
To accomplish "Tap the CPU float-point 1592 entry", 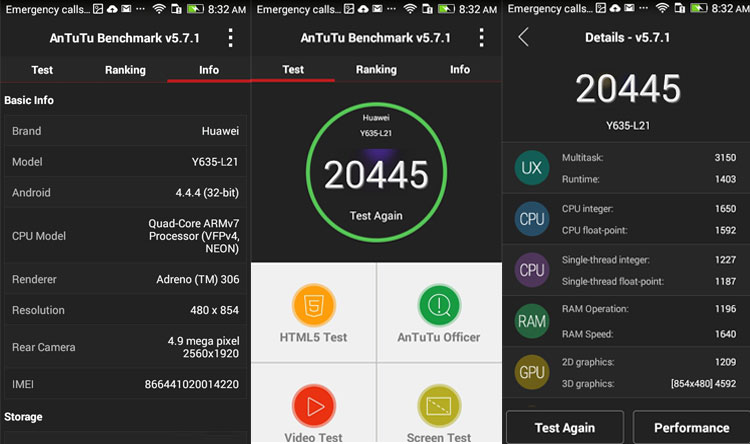I will click(x=649, y=230).
